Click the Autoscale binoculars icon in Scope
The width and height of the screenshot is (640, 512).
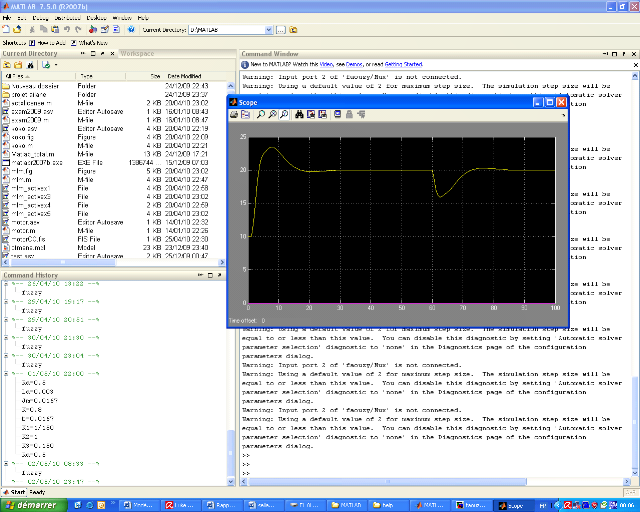click(298, 115)
